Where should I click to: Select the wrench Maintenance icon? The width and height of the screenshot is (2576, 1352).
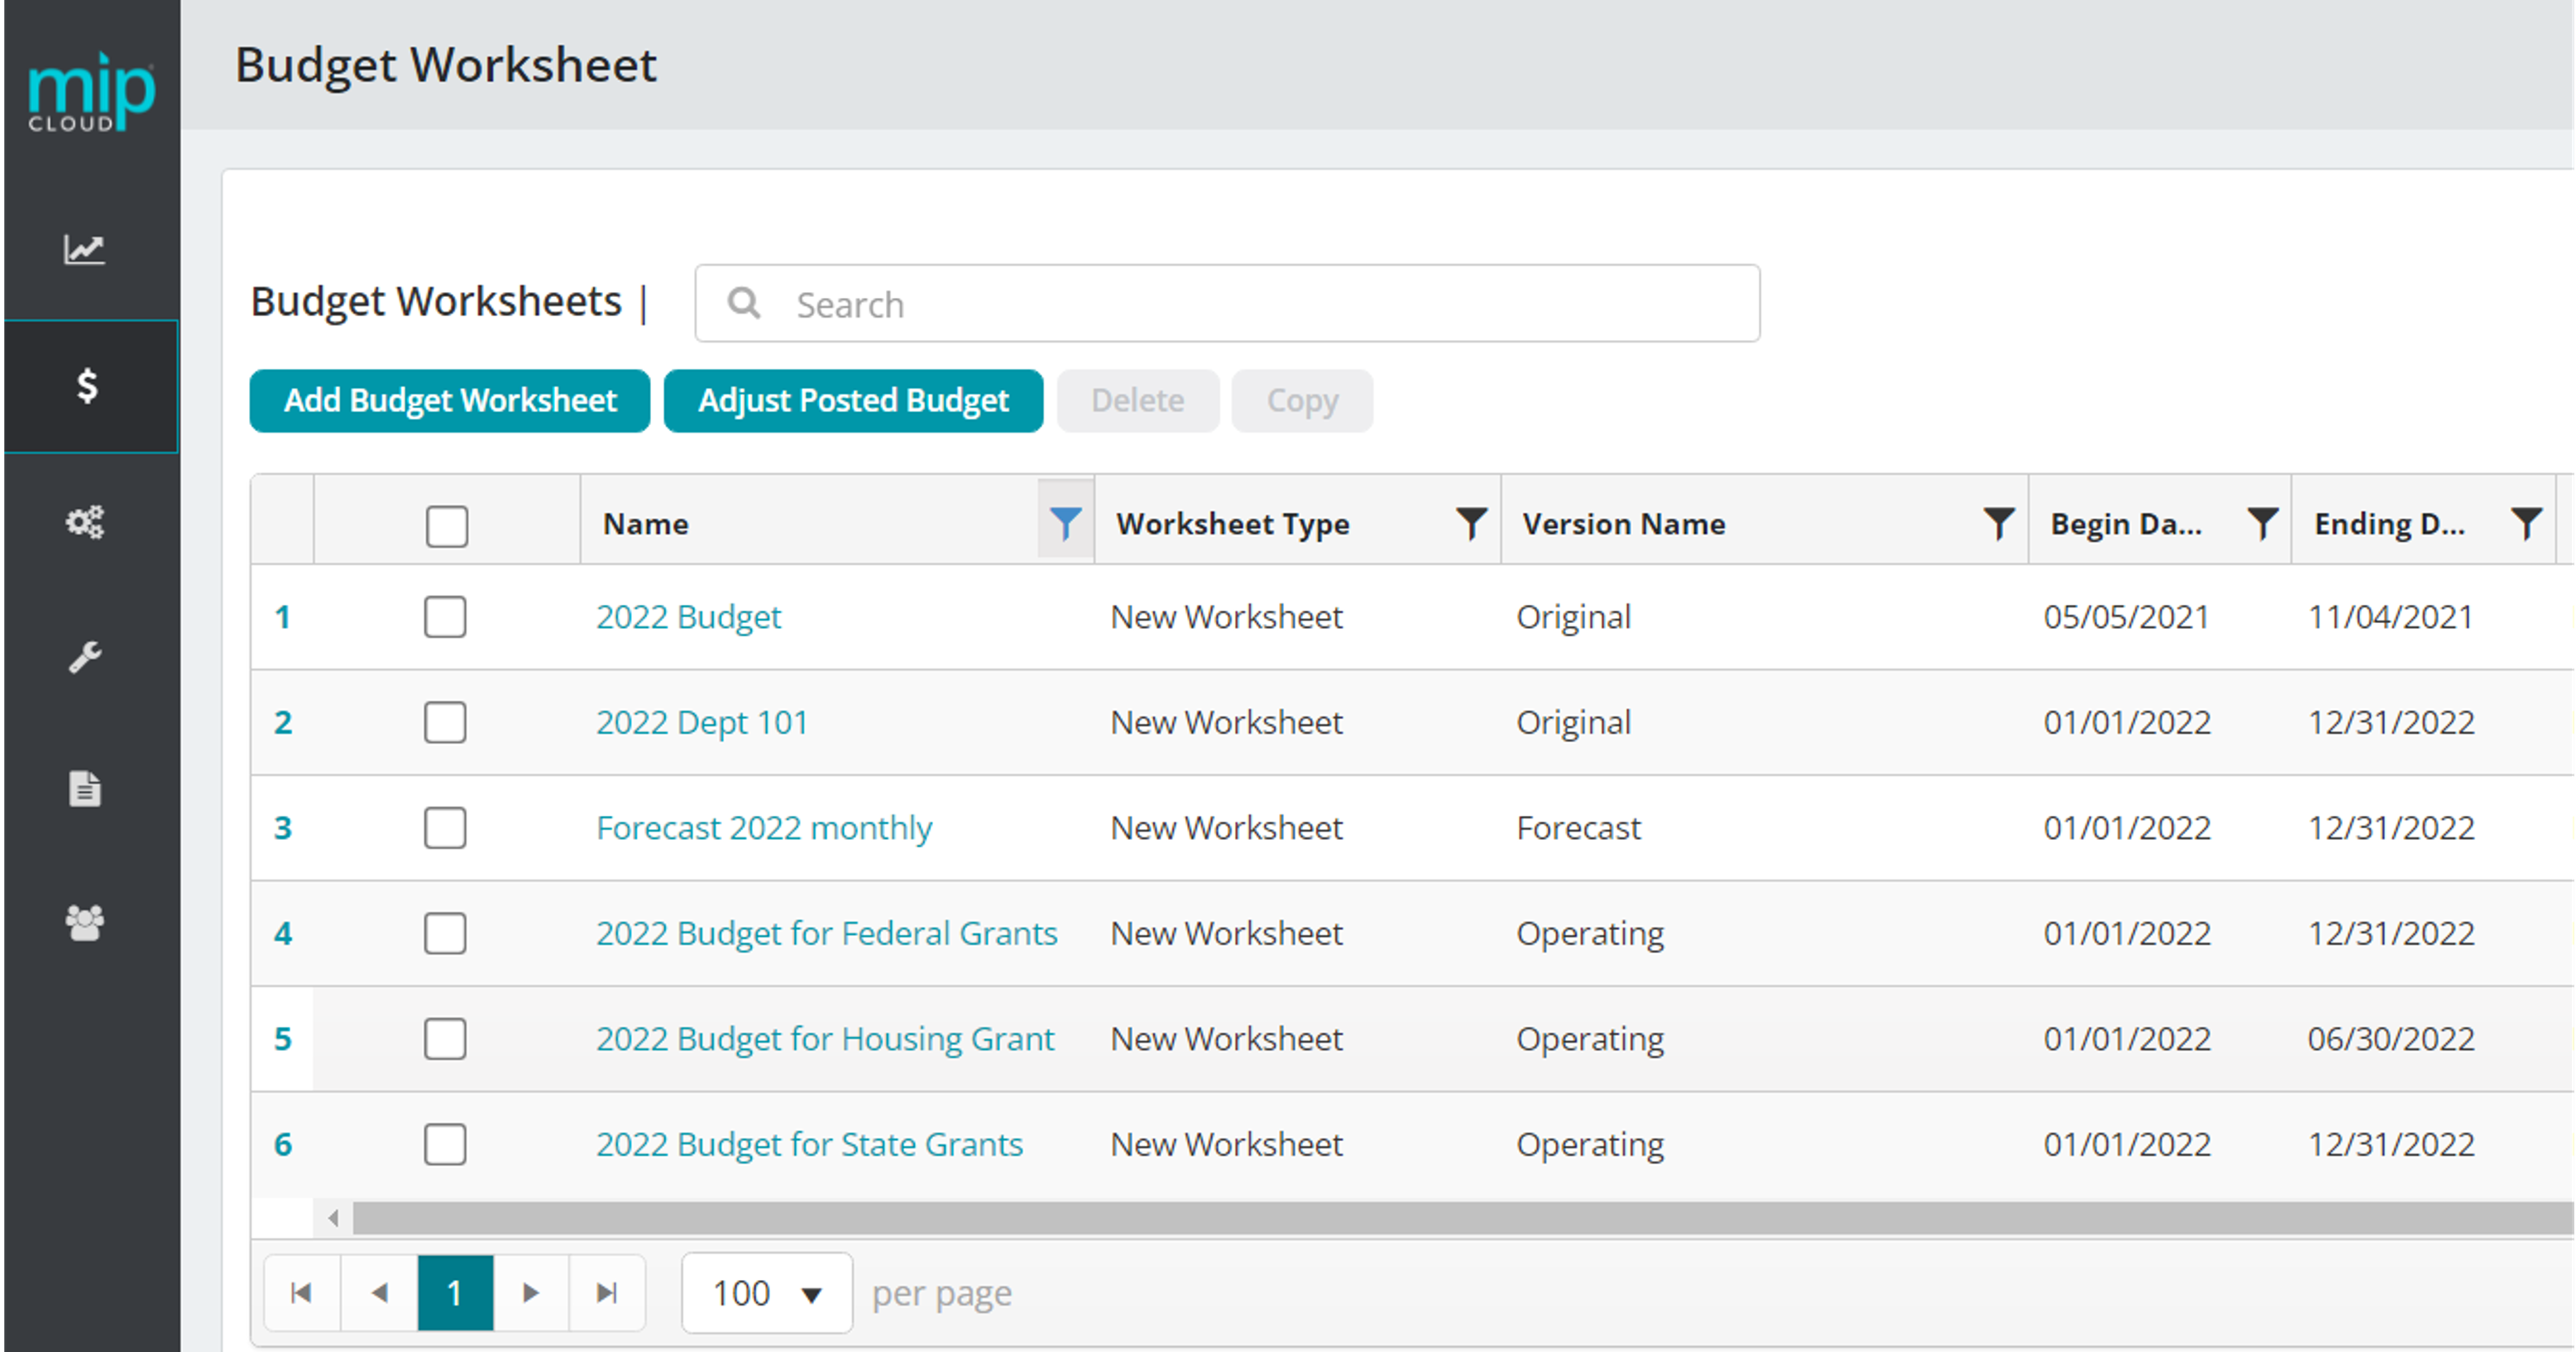[86, 656]
